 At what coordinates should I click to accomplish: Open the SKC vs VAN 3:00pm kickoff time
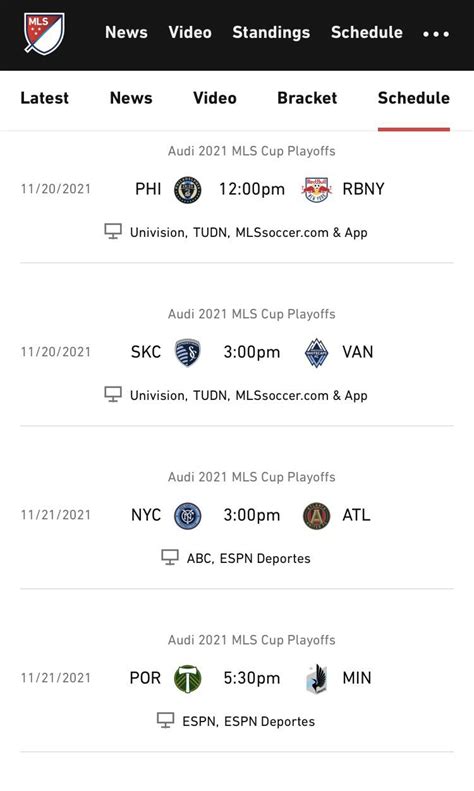tap(252, 352)
